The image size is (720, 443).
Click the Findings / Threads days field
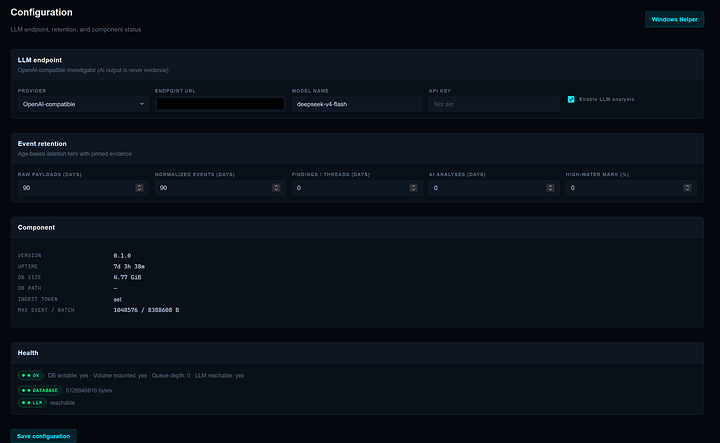357,188
